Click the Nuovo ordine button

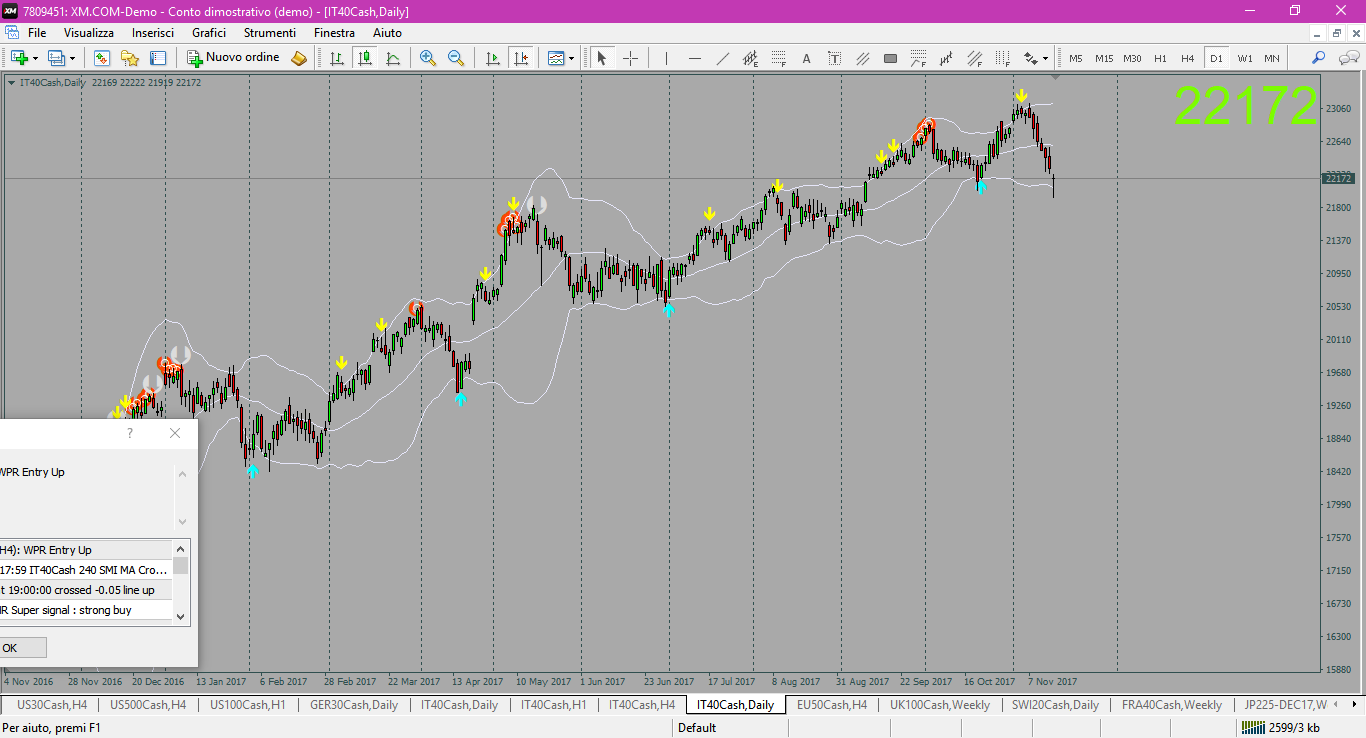pyautogui.click(x=234, y=58)
